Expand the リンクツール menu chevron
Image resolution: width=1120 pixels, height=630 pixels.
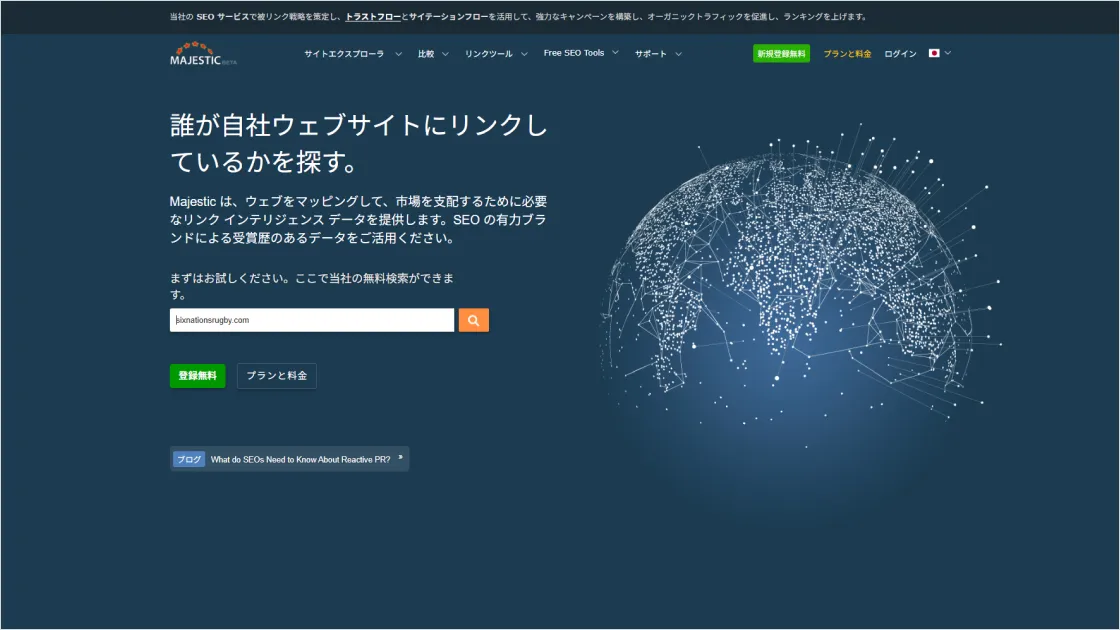(x=524, y=54)
